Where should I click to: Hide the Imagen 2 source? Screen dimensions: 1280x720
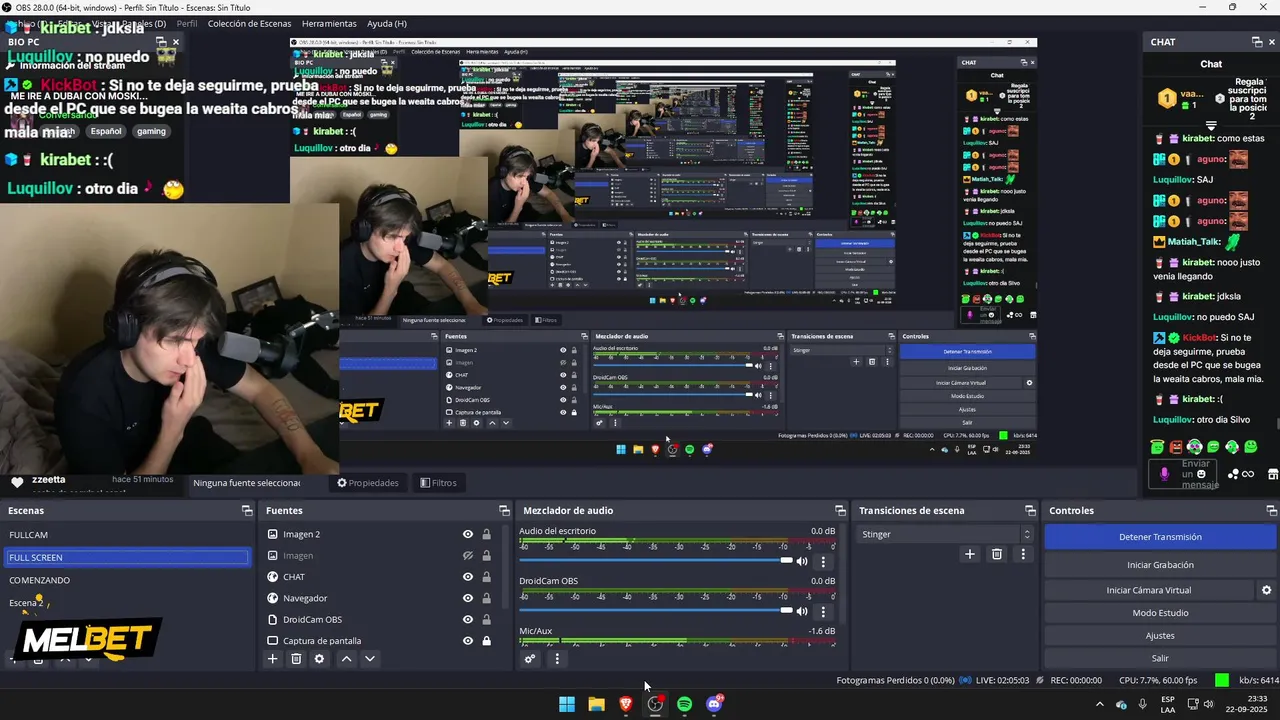467,534
